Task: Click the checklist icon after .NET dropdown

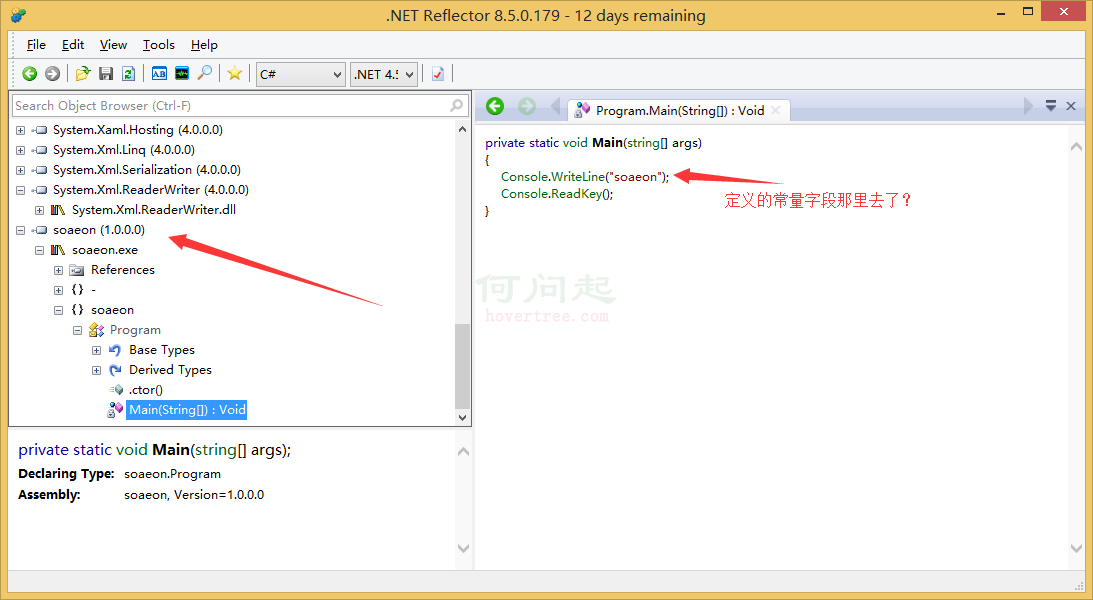Action: pyautogui.click(x=438, y=73)
